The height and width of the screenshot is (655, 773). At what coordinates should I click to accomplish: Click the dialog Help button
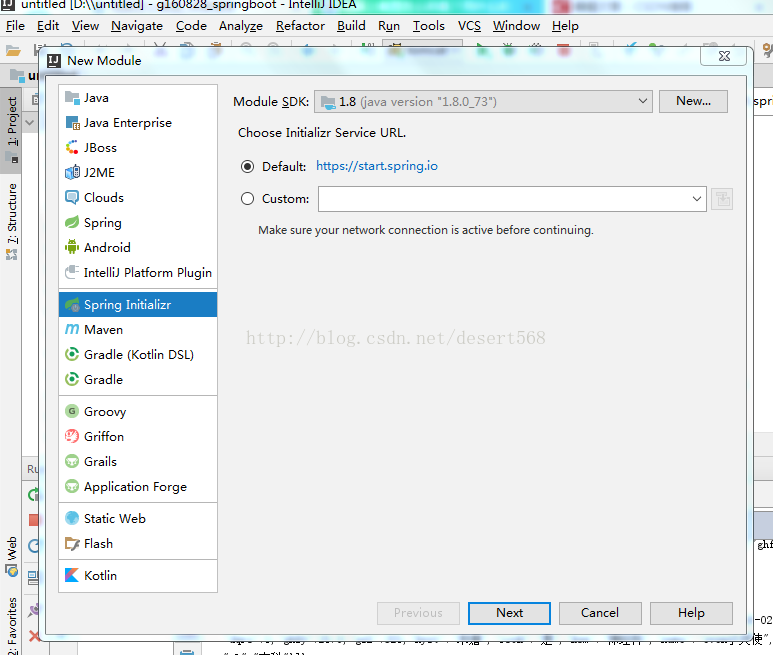pyautogui.click(x=691, y=613)
